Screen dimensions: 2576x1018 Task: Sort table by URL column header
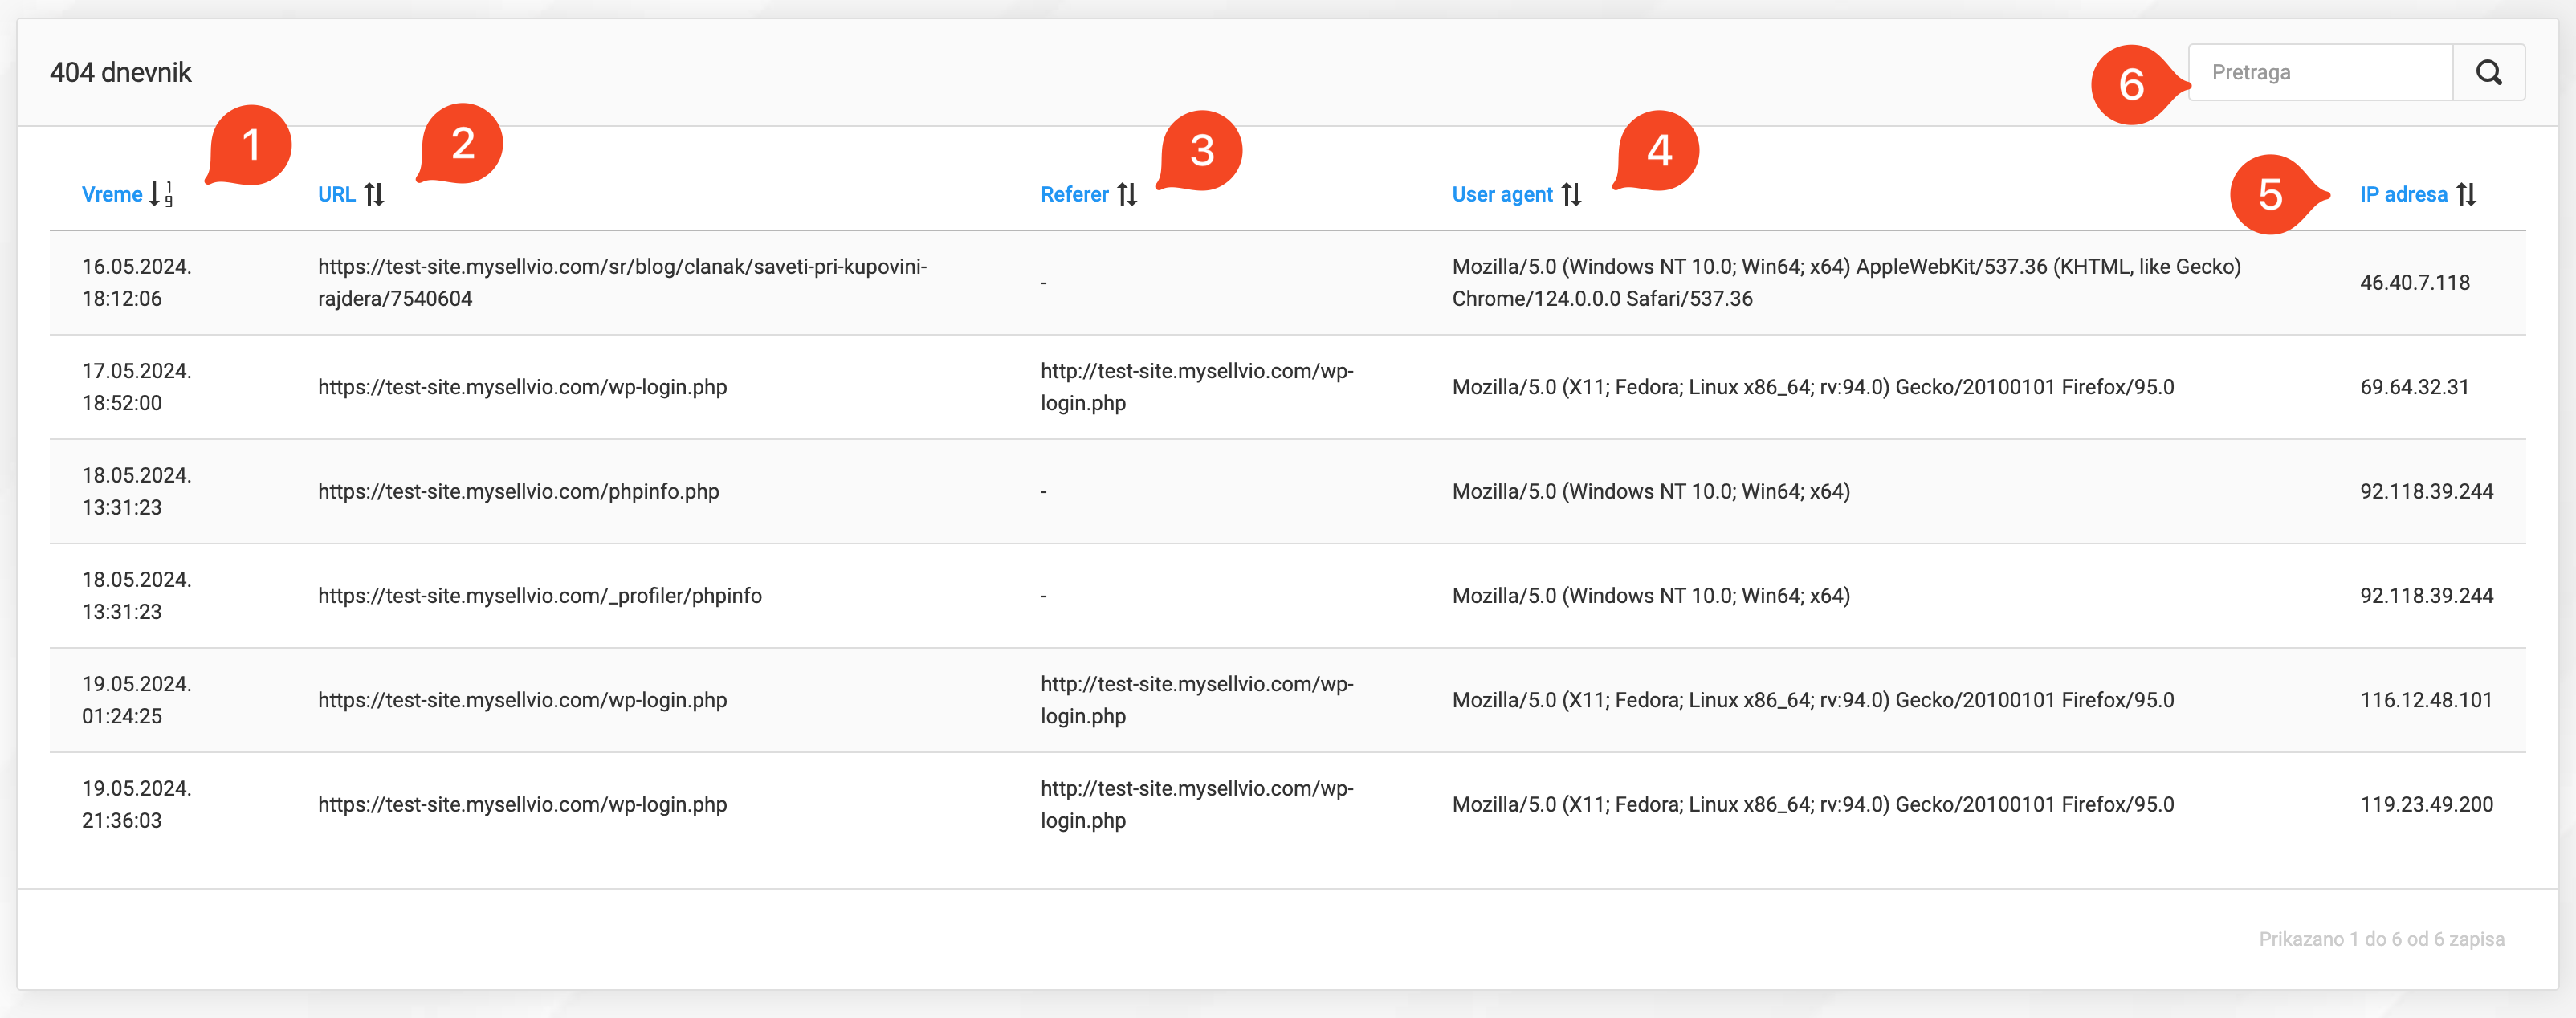point(336,194)
